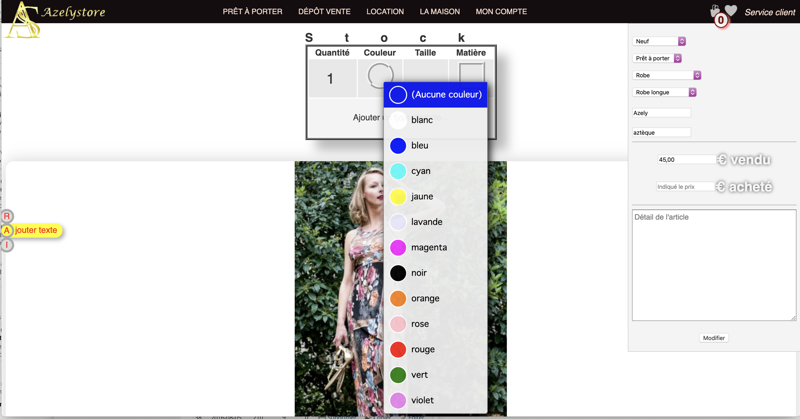Select 'LOCATION' in the top navigation
Image resolution: width=800 pixels, height=419 pixels.
(385, 12)
